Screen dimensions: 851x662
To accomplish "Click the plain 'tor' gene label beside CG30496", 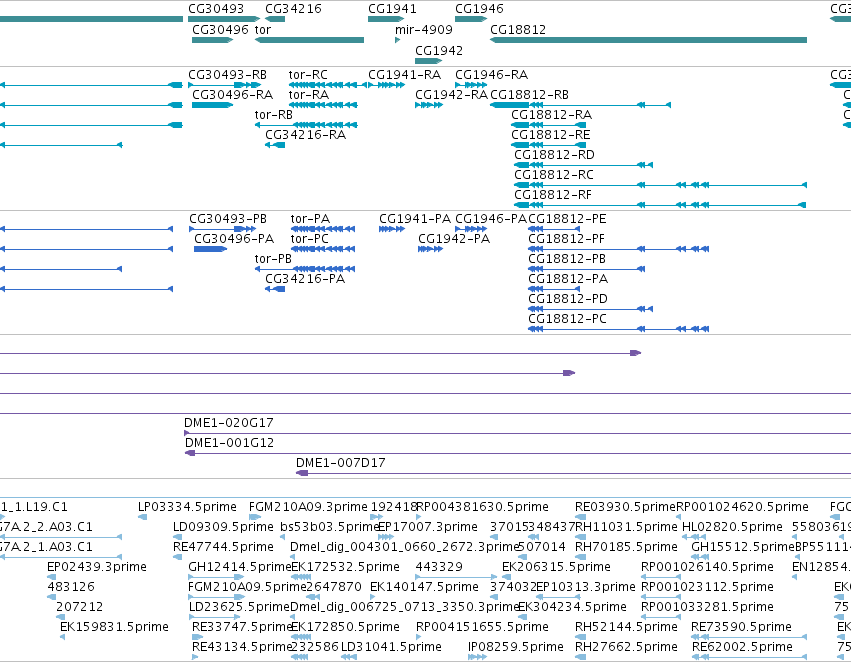I will point(263,29).
